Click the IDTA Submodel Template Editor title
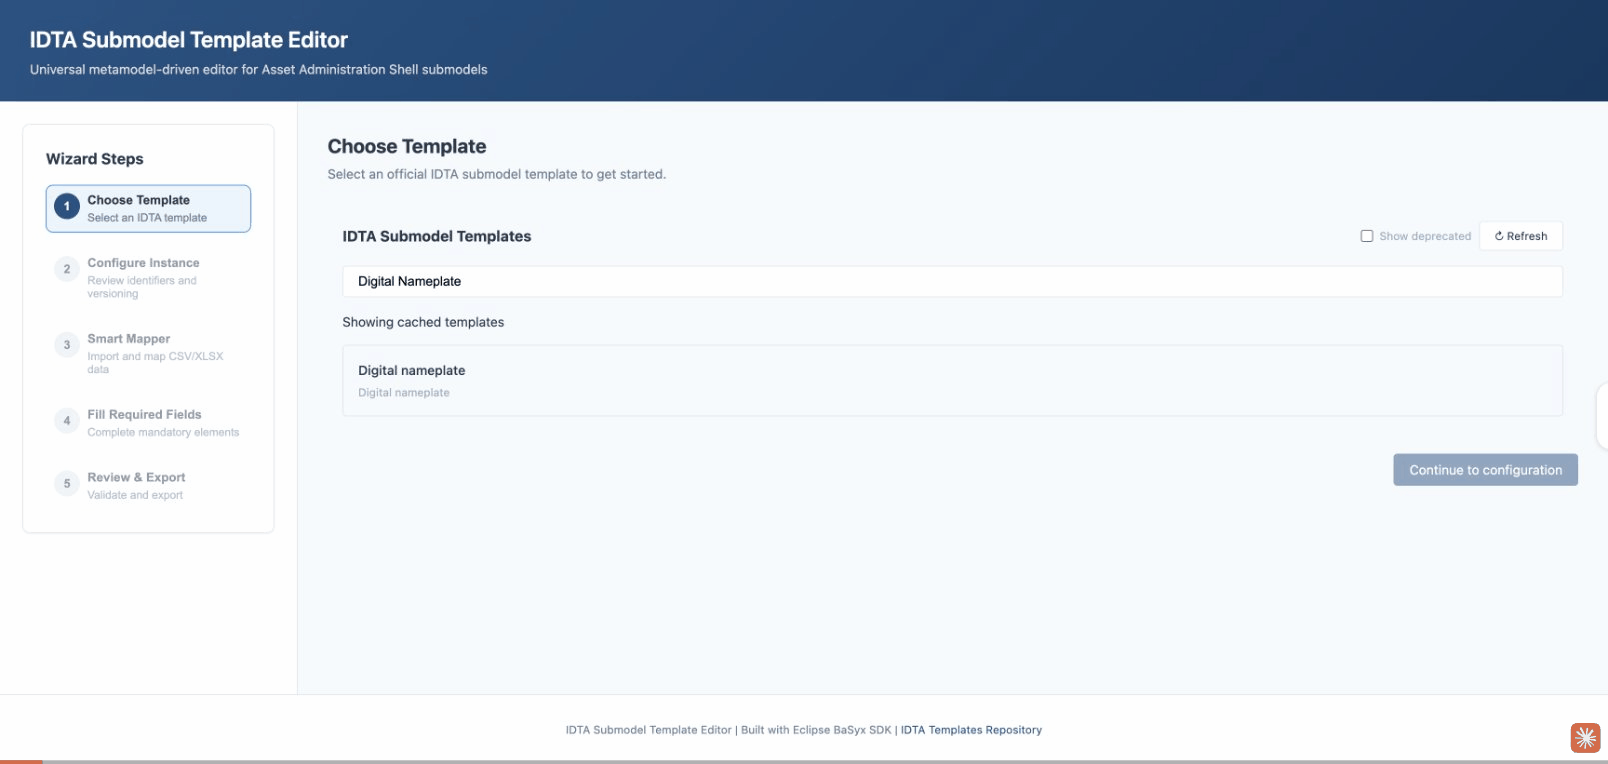The width and height of the screenshot is (1608, 764). (x=189, y=40)
